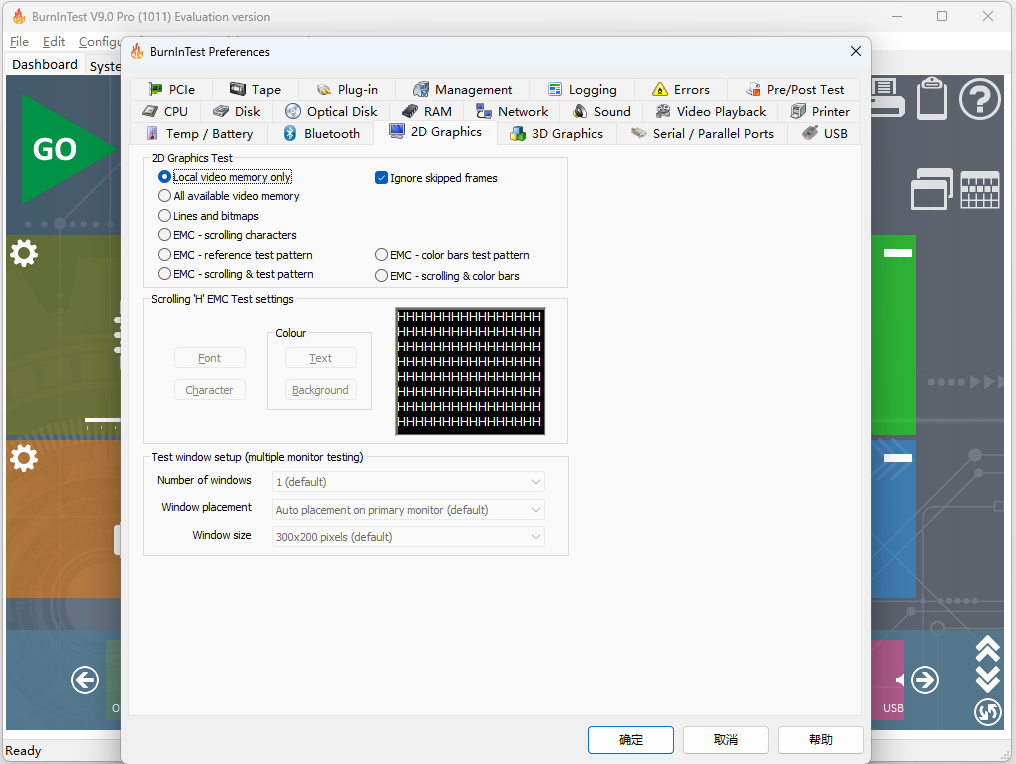
Task: Click the Video Playback film icon
Action: [x=663, y=111]
